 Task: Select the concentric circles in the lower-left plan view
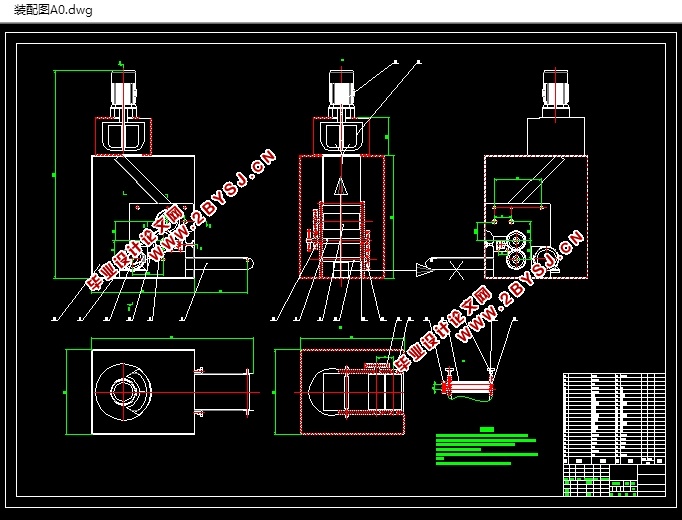[124, 392]
